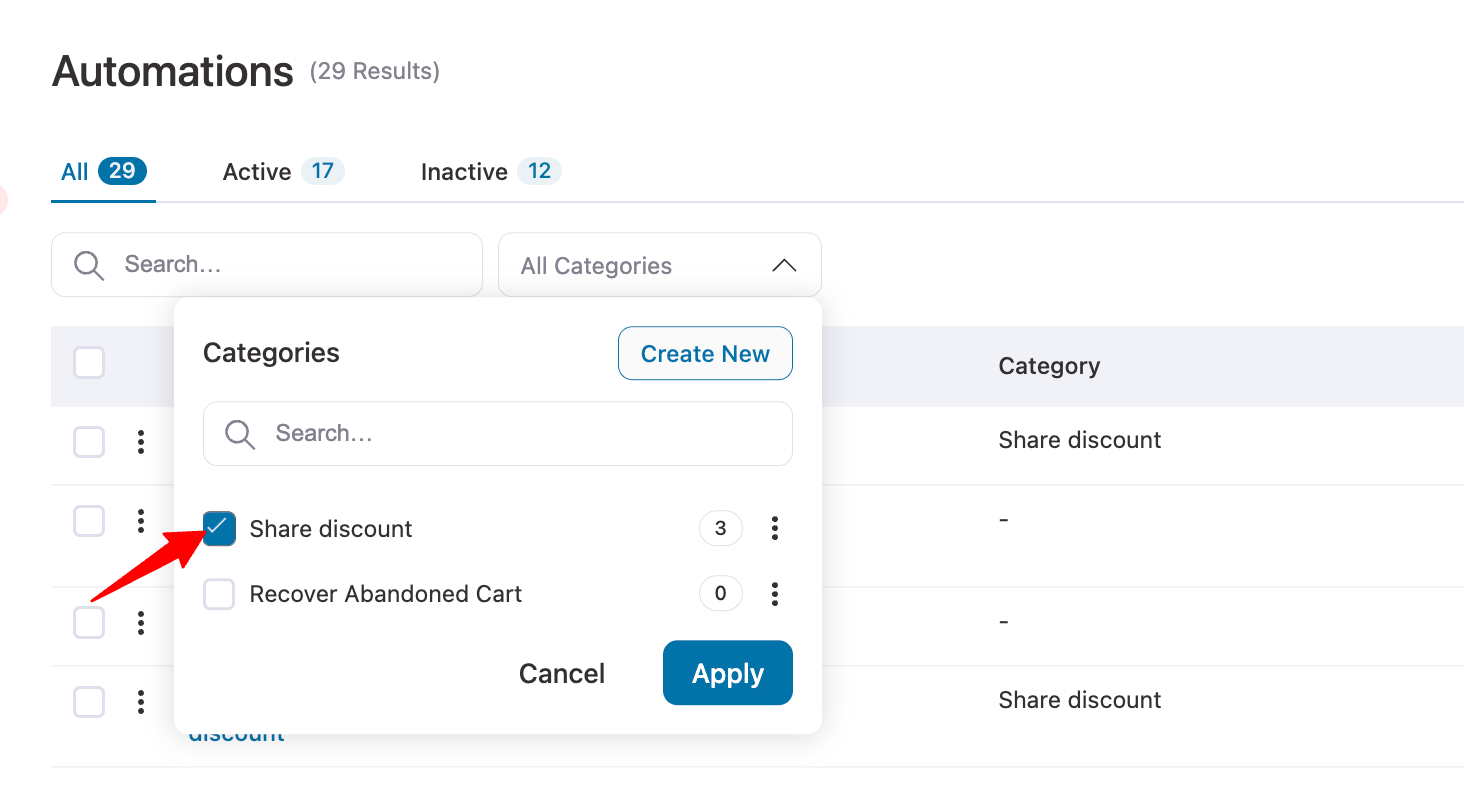Click the Apply button
Viewport: 1464px width, 786px height.
(727, 673)
